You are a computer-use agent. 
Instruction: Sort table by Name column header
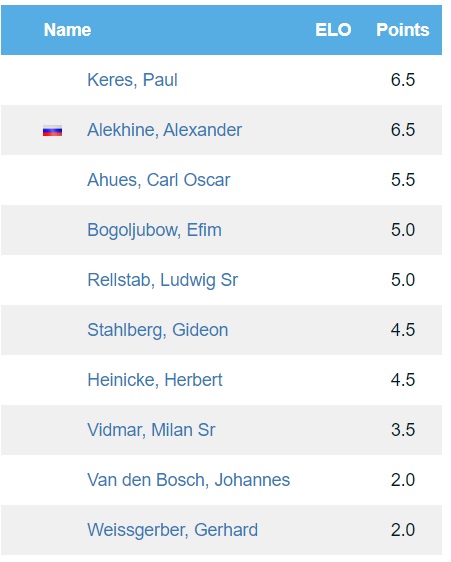67,30
